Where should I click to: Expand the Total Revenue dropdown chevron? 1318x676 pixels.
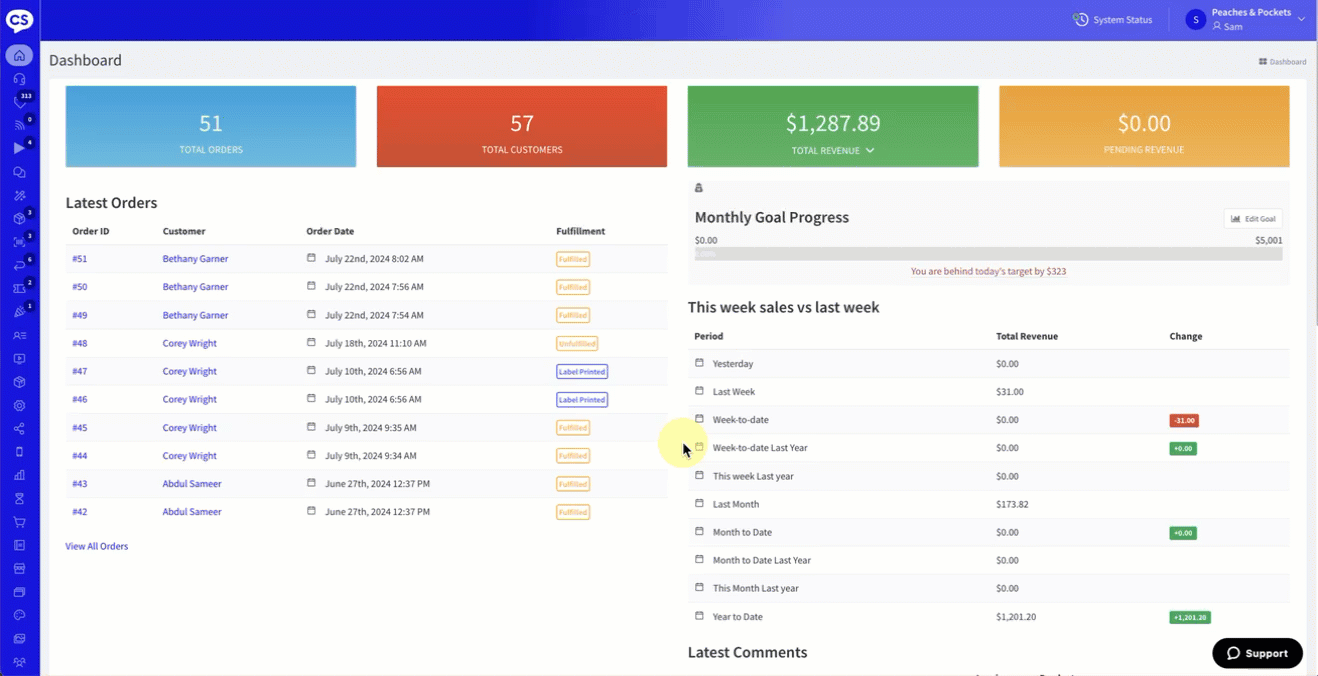pyautogui.click(x=870, y=150)
